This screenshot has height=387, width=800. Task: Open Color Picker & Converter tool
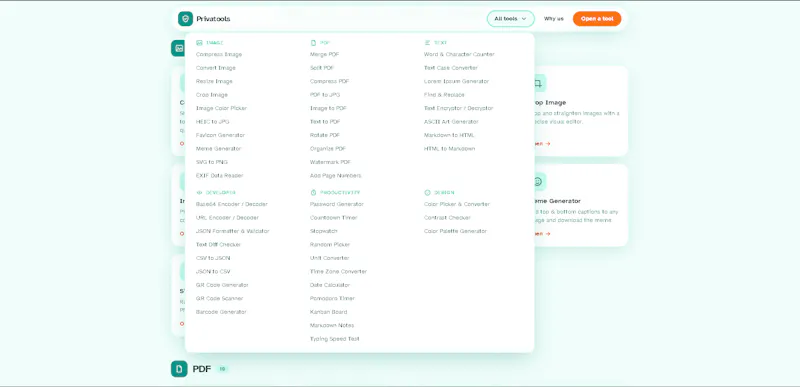tap(457, 204)
